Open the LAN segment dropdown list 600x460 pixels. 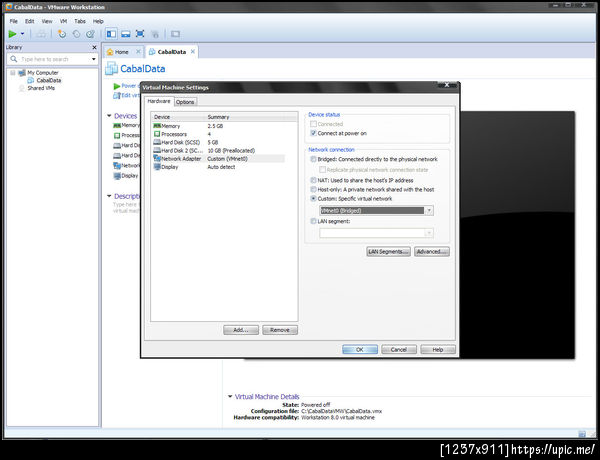(x=376, y=233)
